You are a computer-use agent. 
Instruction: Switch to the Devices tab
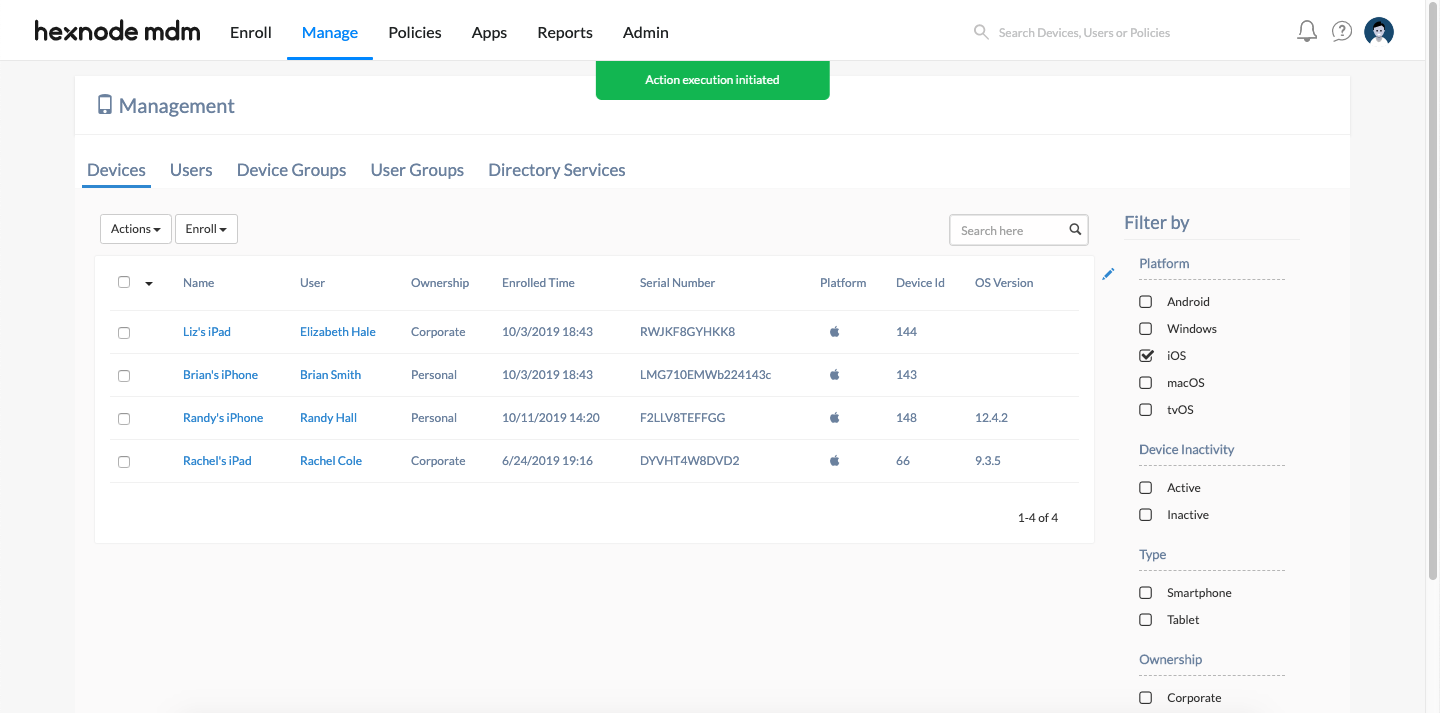point(116,170)
